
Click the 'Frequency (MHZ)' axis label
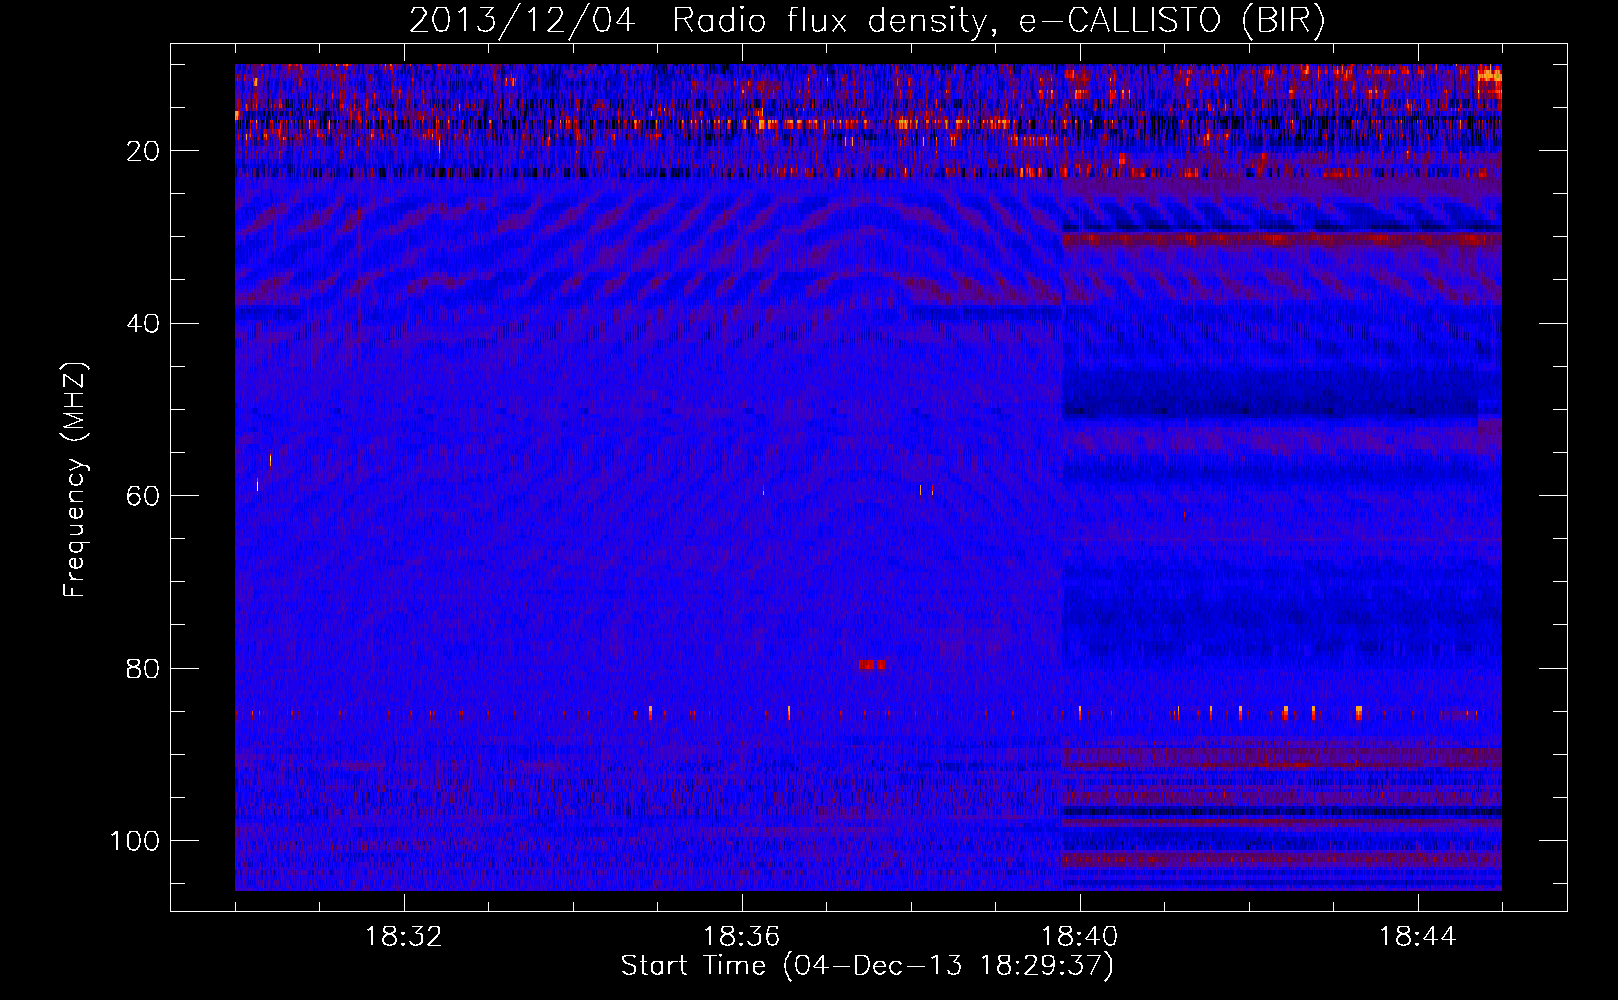[x=75, y=480]
